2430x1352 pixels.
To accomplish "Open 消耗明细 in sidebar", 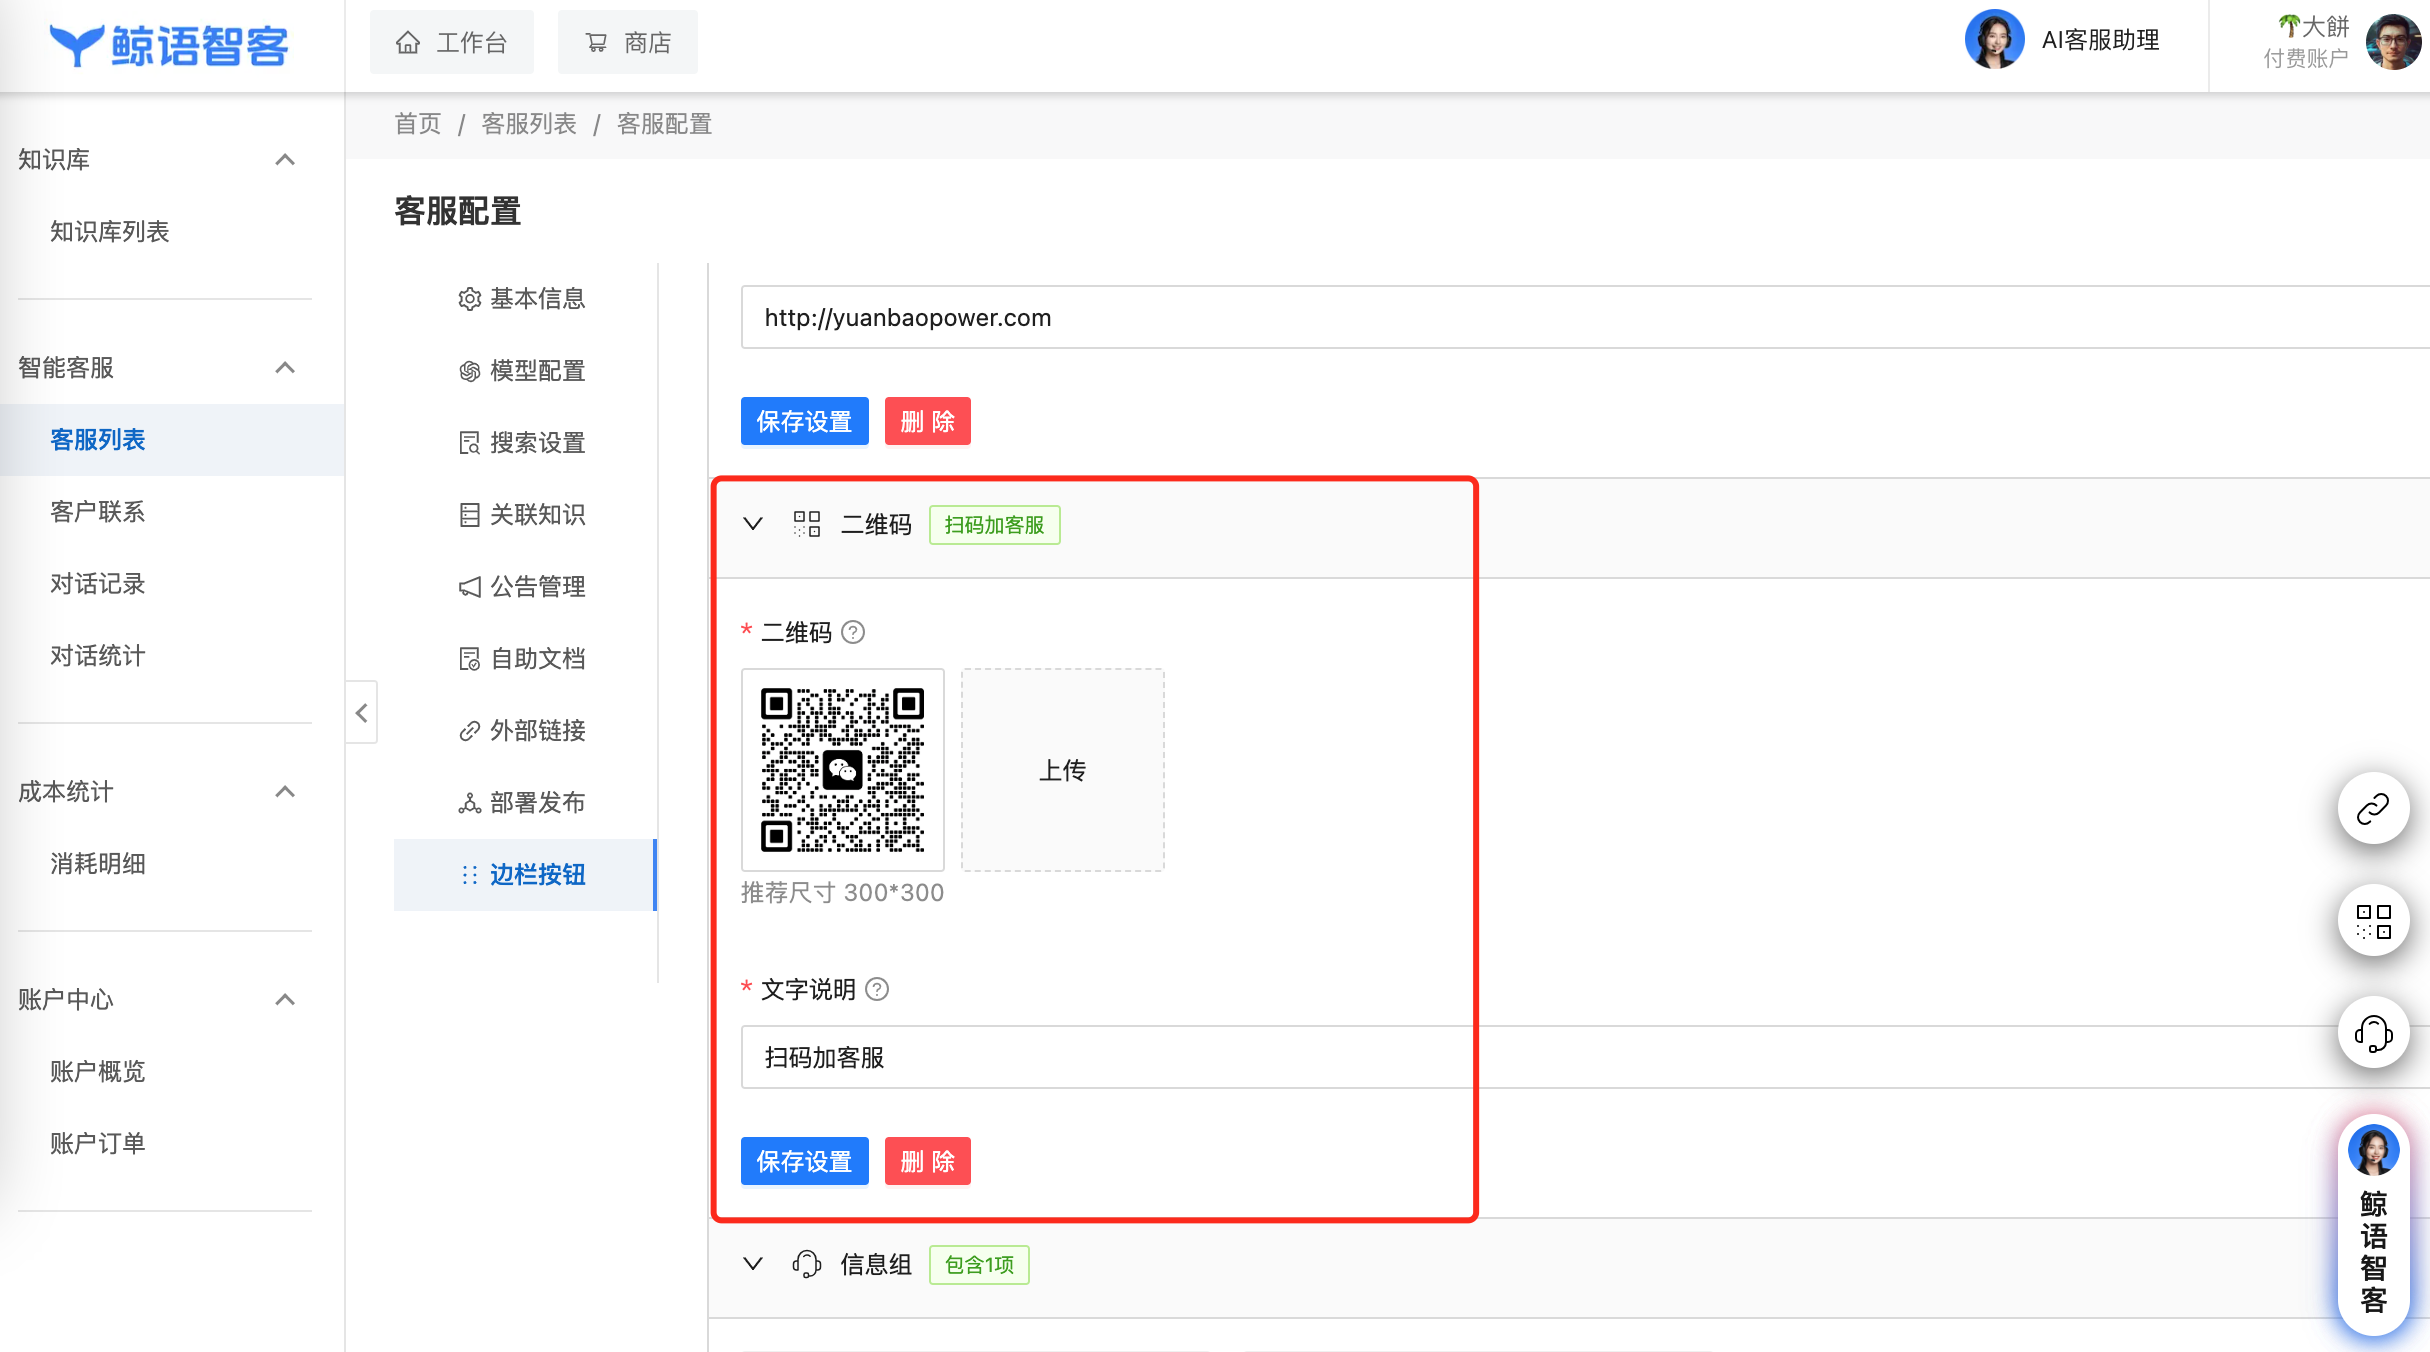I will 98,864.
